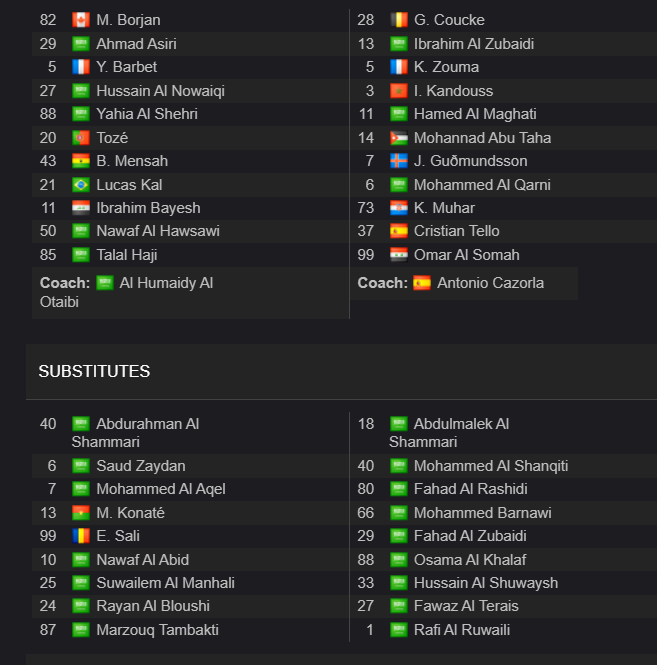657x665 pixels.
Task: Select Omar Al Somah from the lineup
Action: 467,255
